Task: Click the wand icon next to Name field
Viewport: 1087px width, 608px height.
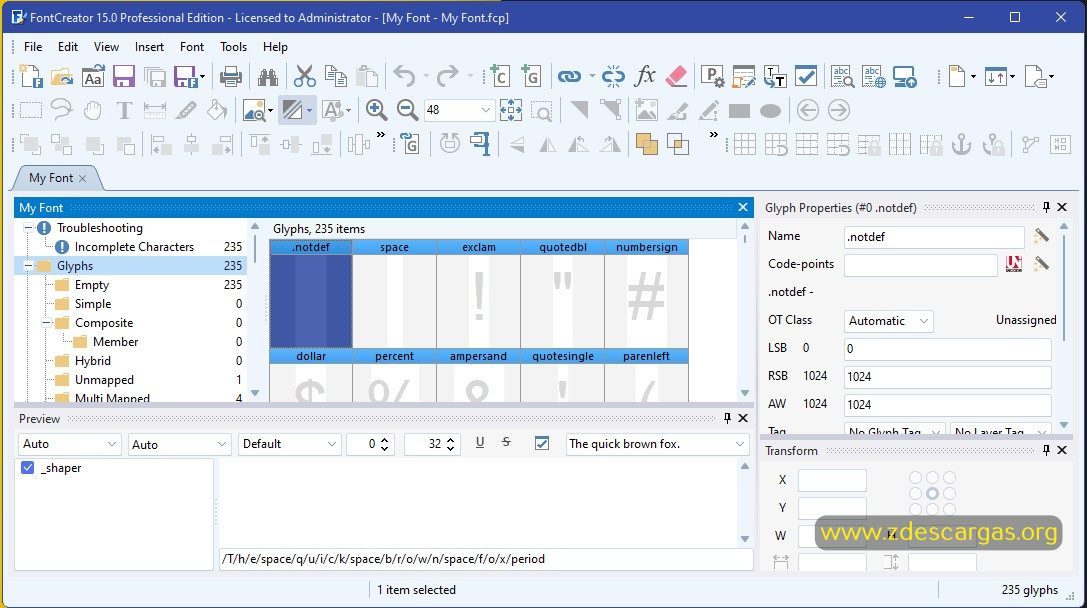Action: [1041, 236]
